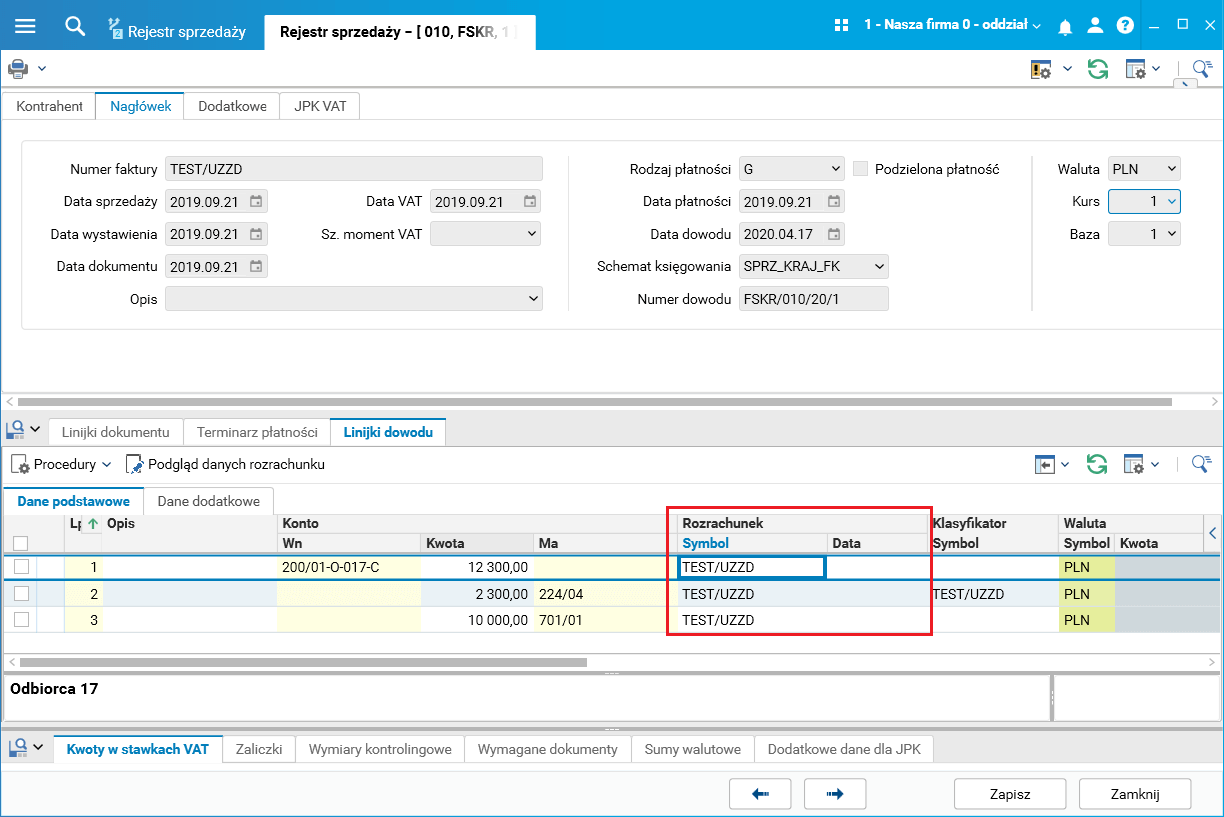Toggle the select-all checkbox in grid header
This screenshot has height=817, width=1224.
point(21,543)
